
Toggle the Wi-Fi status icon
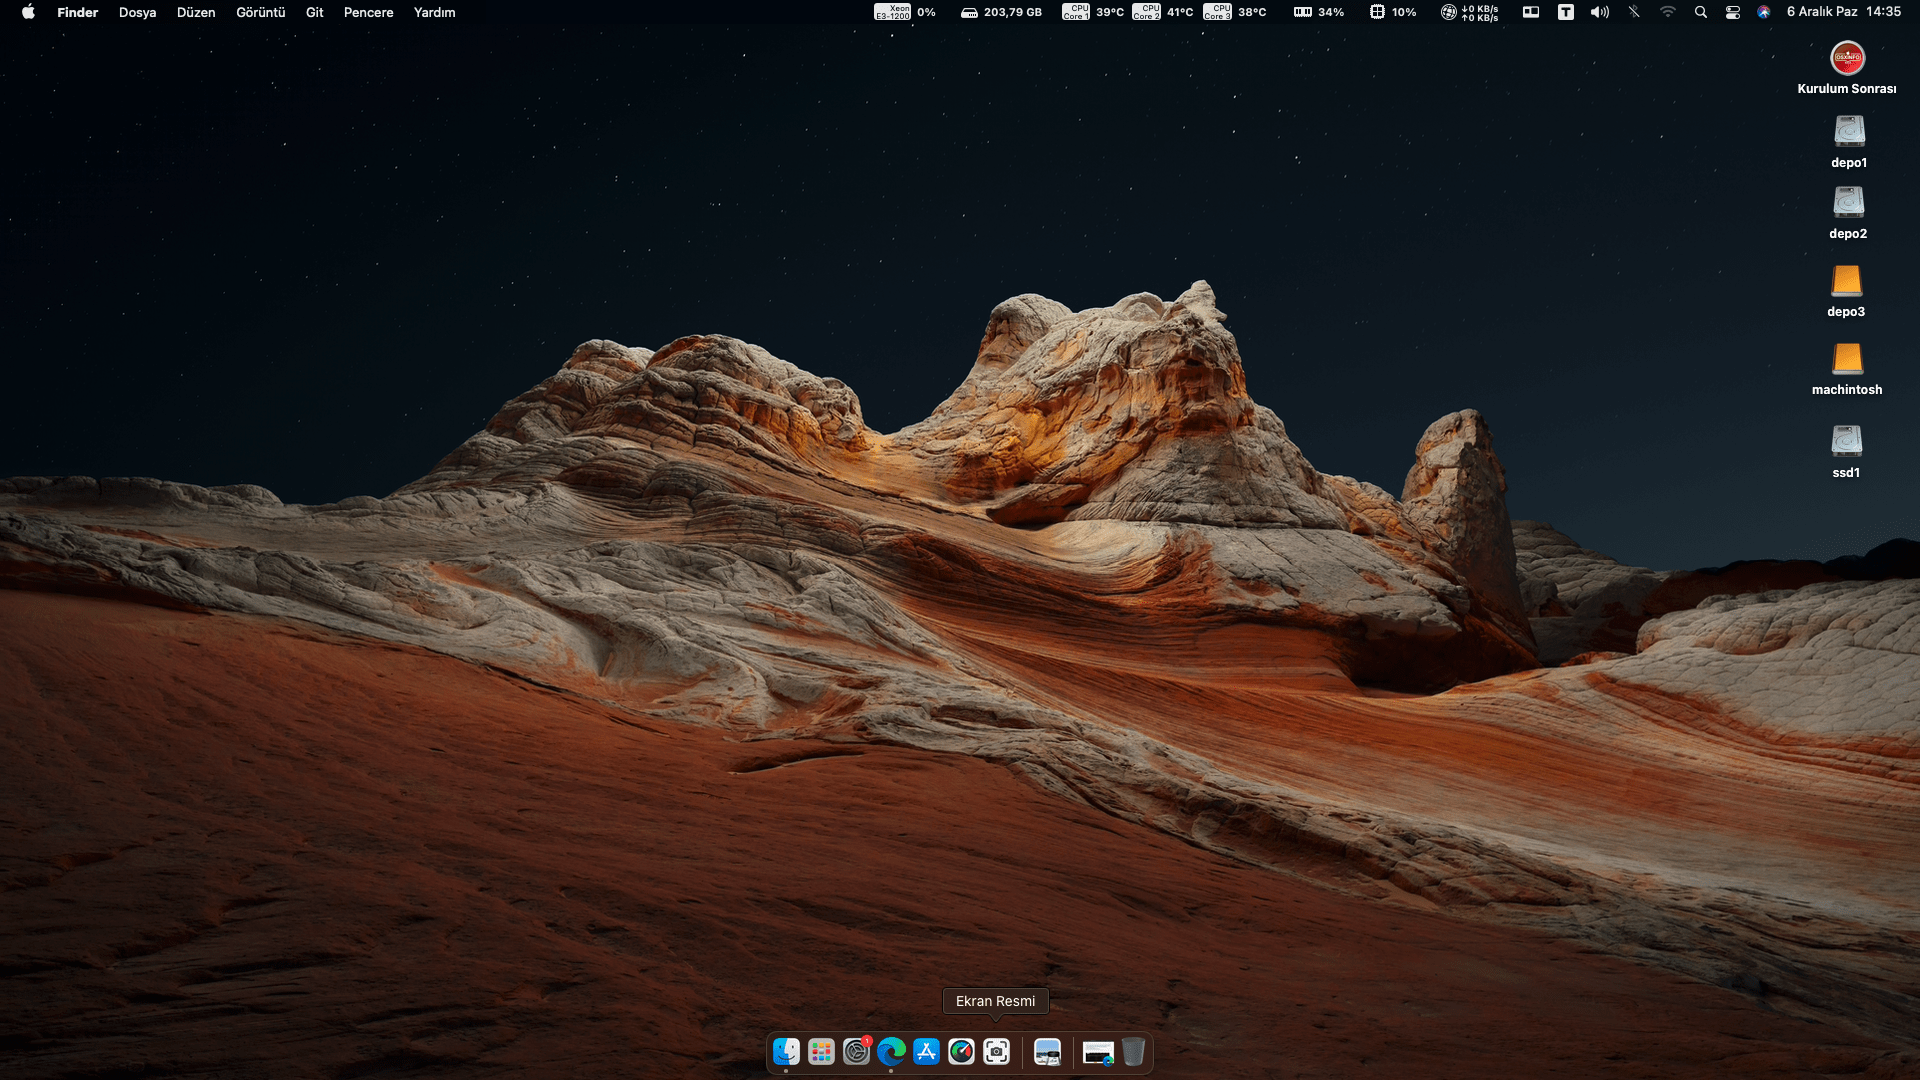coord(1667,12)
